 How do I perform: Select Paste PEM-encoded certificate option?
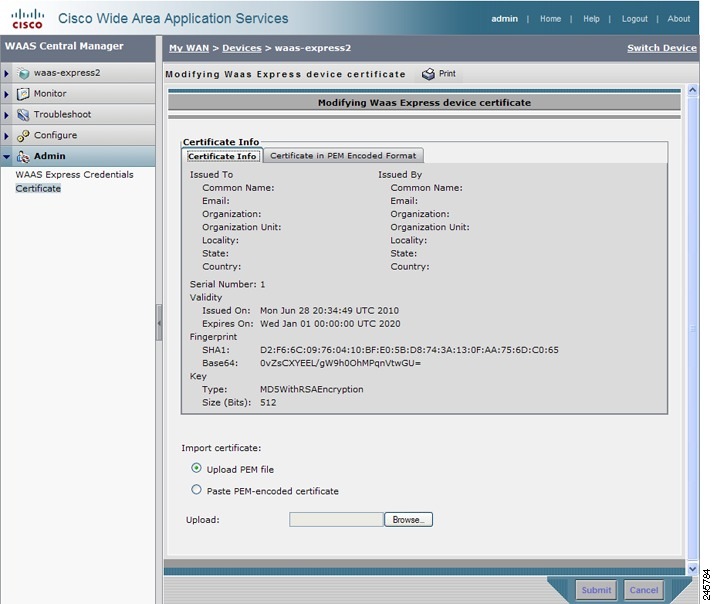click(x=196, y=490)
